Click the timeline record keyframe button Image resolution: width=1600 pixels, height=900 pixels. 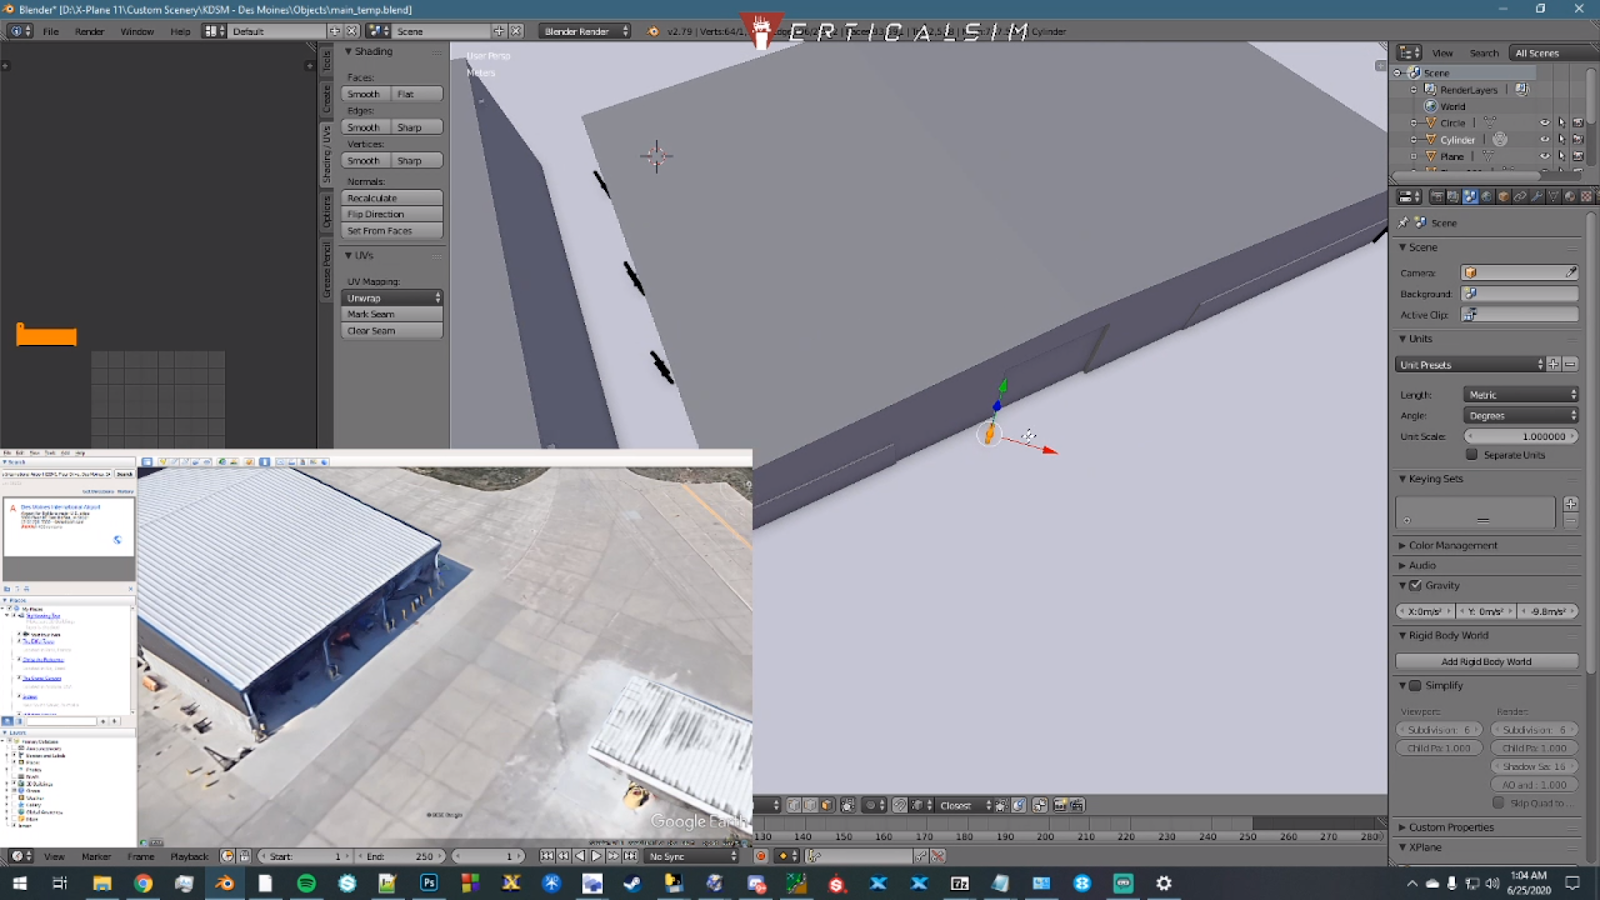(x=761, y=856)
